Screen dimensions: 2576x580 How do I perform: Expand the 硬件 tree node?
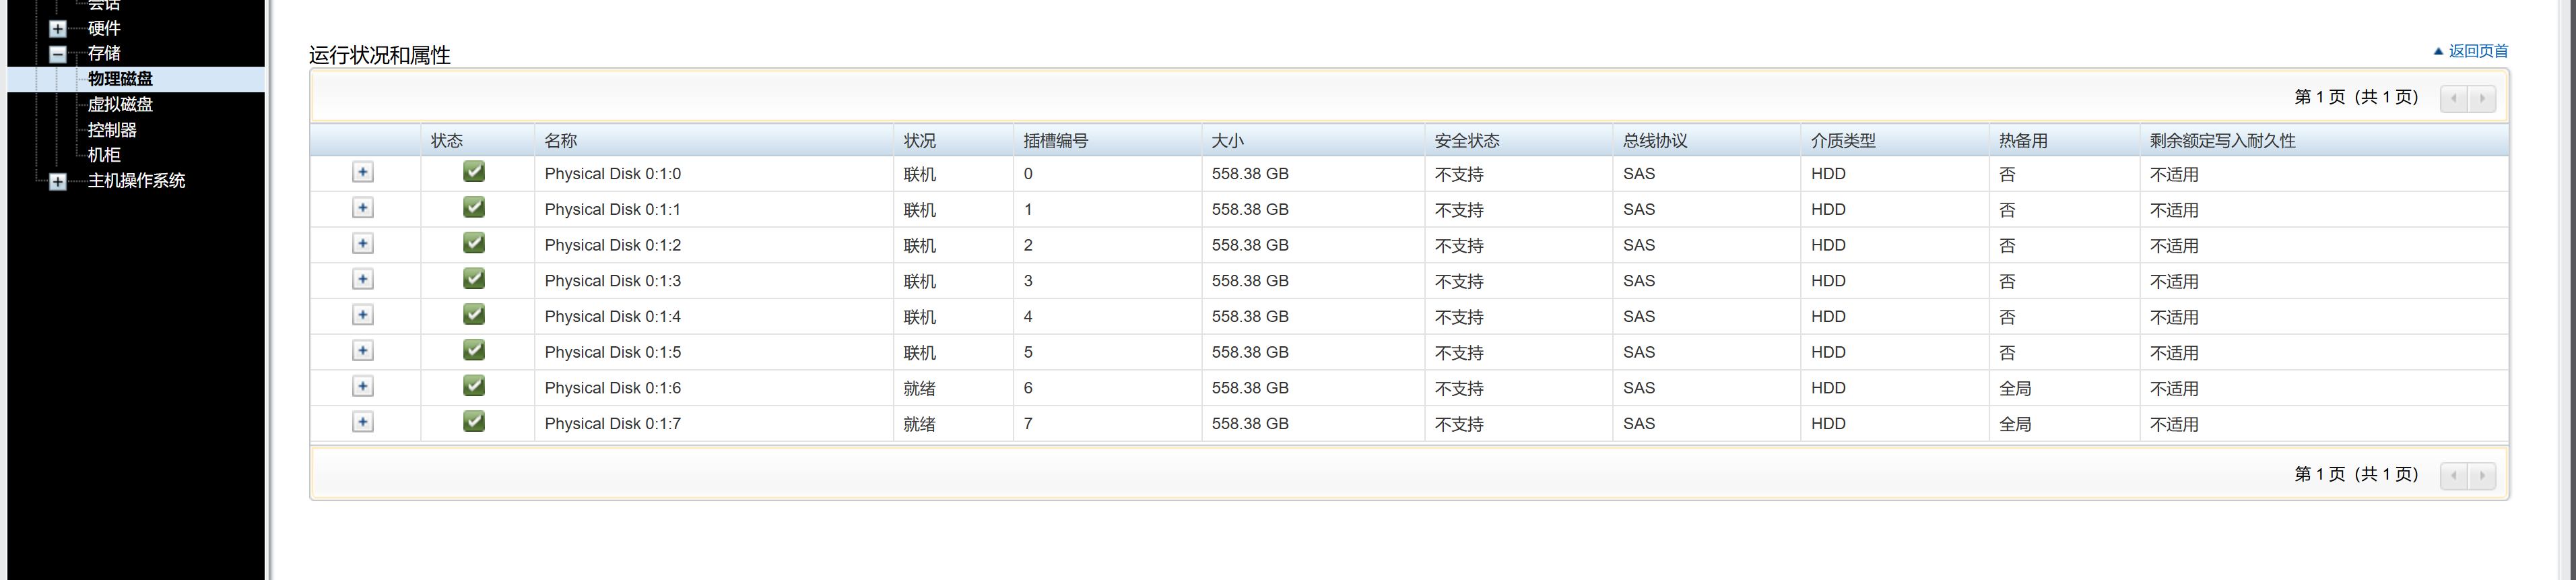pos(58,29)
